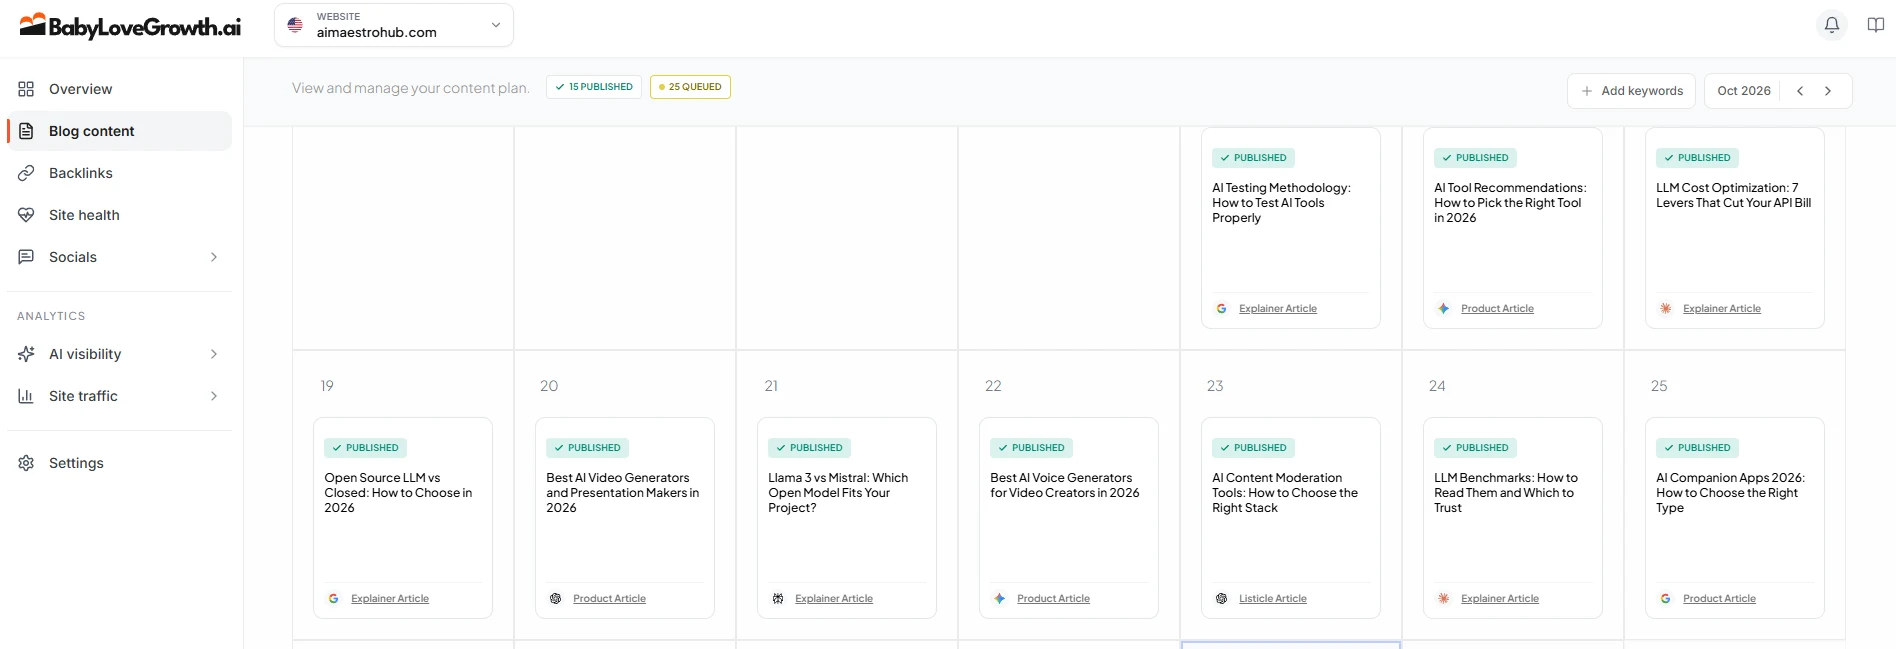Open AI Content Moderation Tools article

pyautogui.click(x=1290, y=518)
